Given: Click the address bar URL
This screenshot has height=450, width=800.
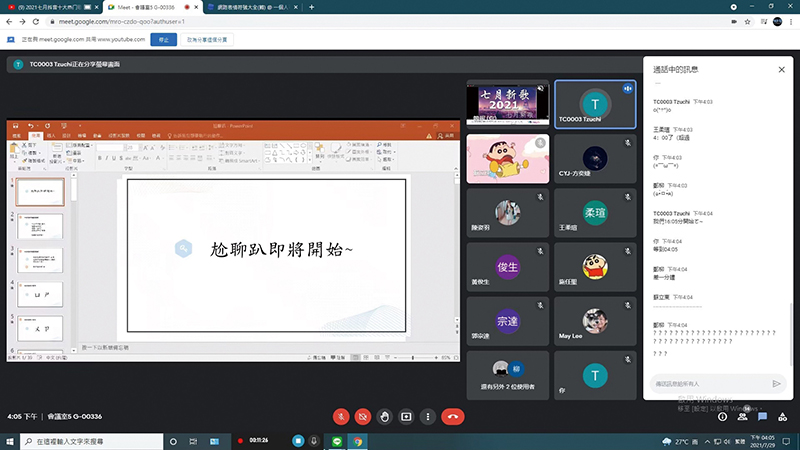Looking at the screenshot, I should [121, 21].
